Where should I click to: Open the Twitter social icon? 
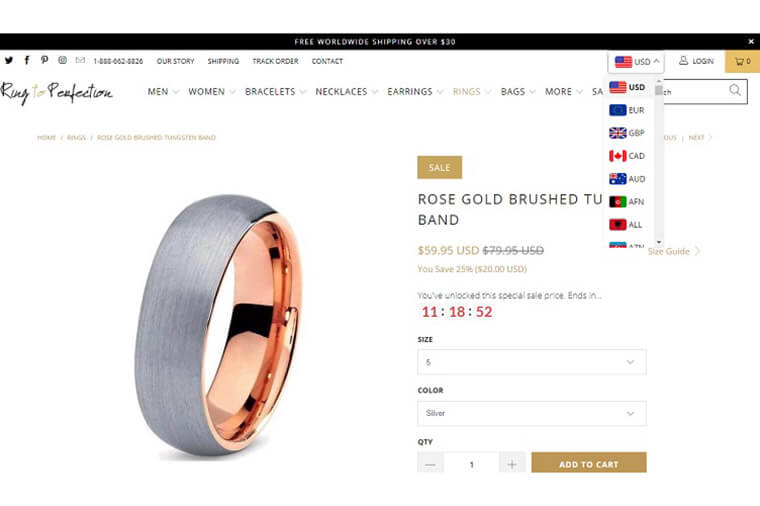(9, 61)
